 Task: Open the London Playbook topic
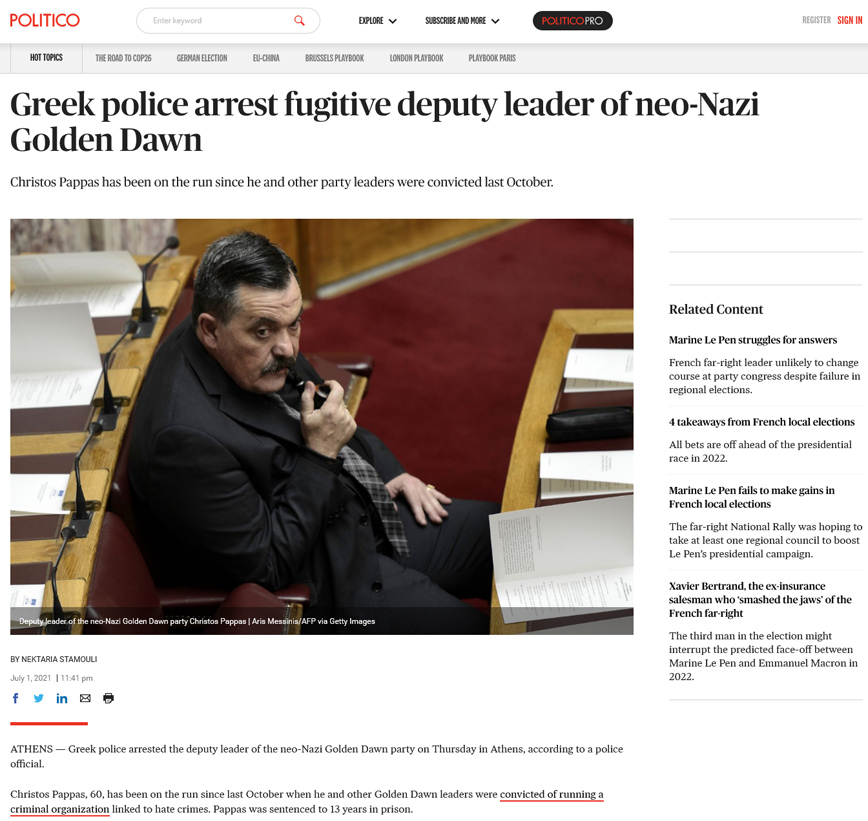pos(416,58)
